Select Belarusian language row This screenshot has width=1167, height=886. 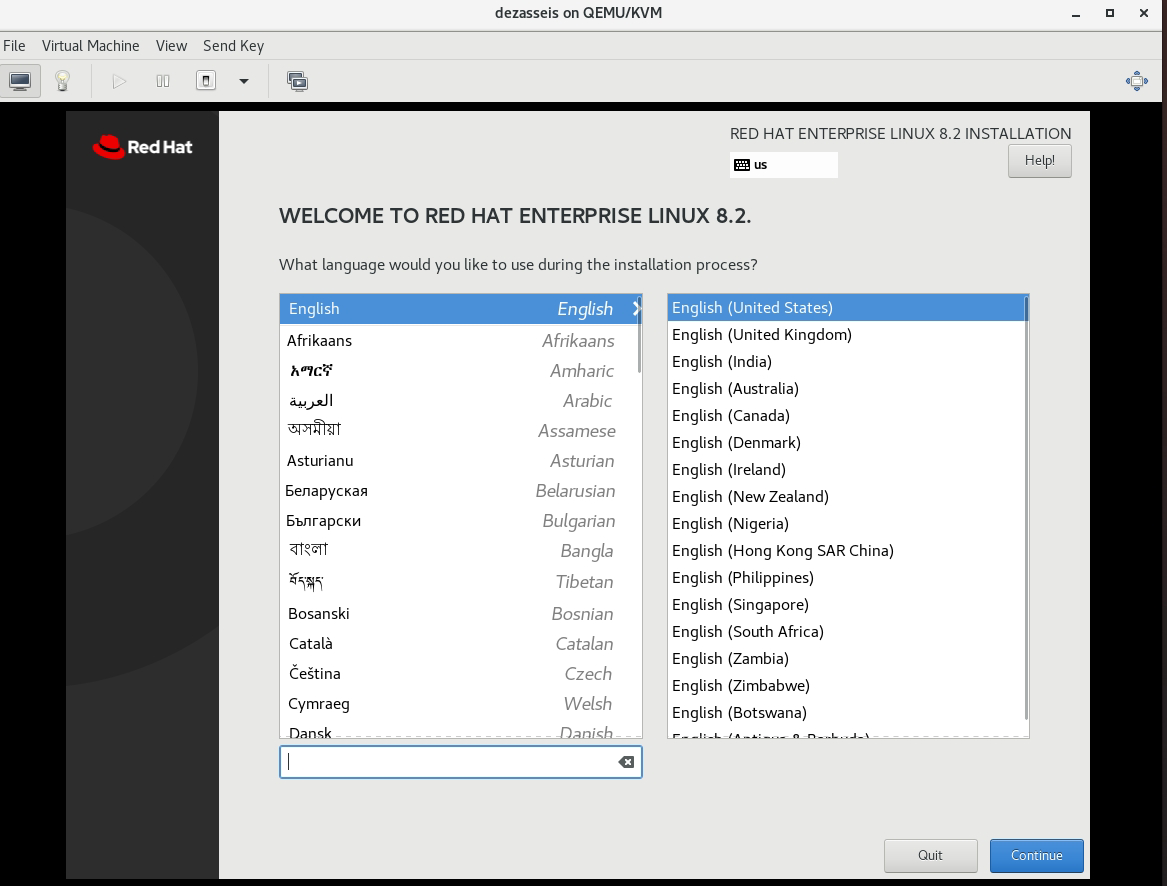click(x=461, y=491)
